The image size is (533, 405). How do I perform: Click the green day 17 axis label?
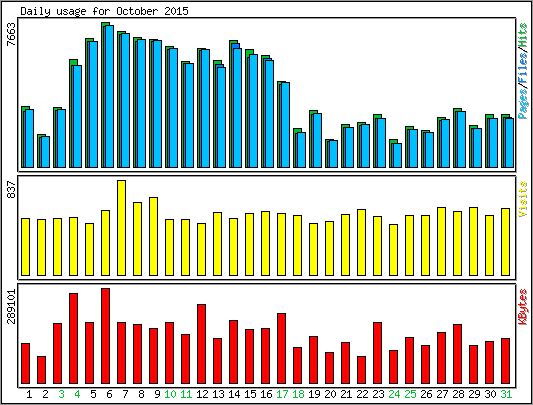point(282,394)
